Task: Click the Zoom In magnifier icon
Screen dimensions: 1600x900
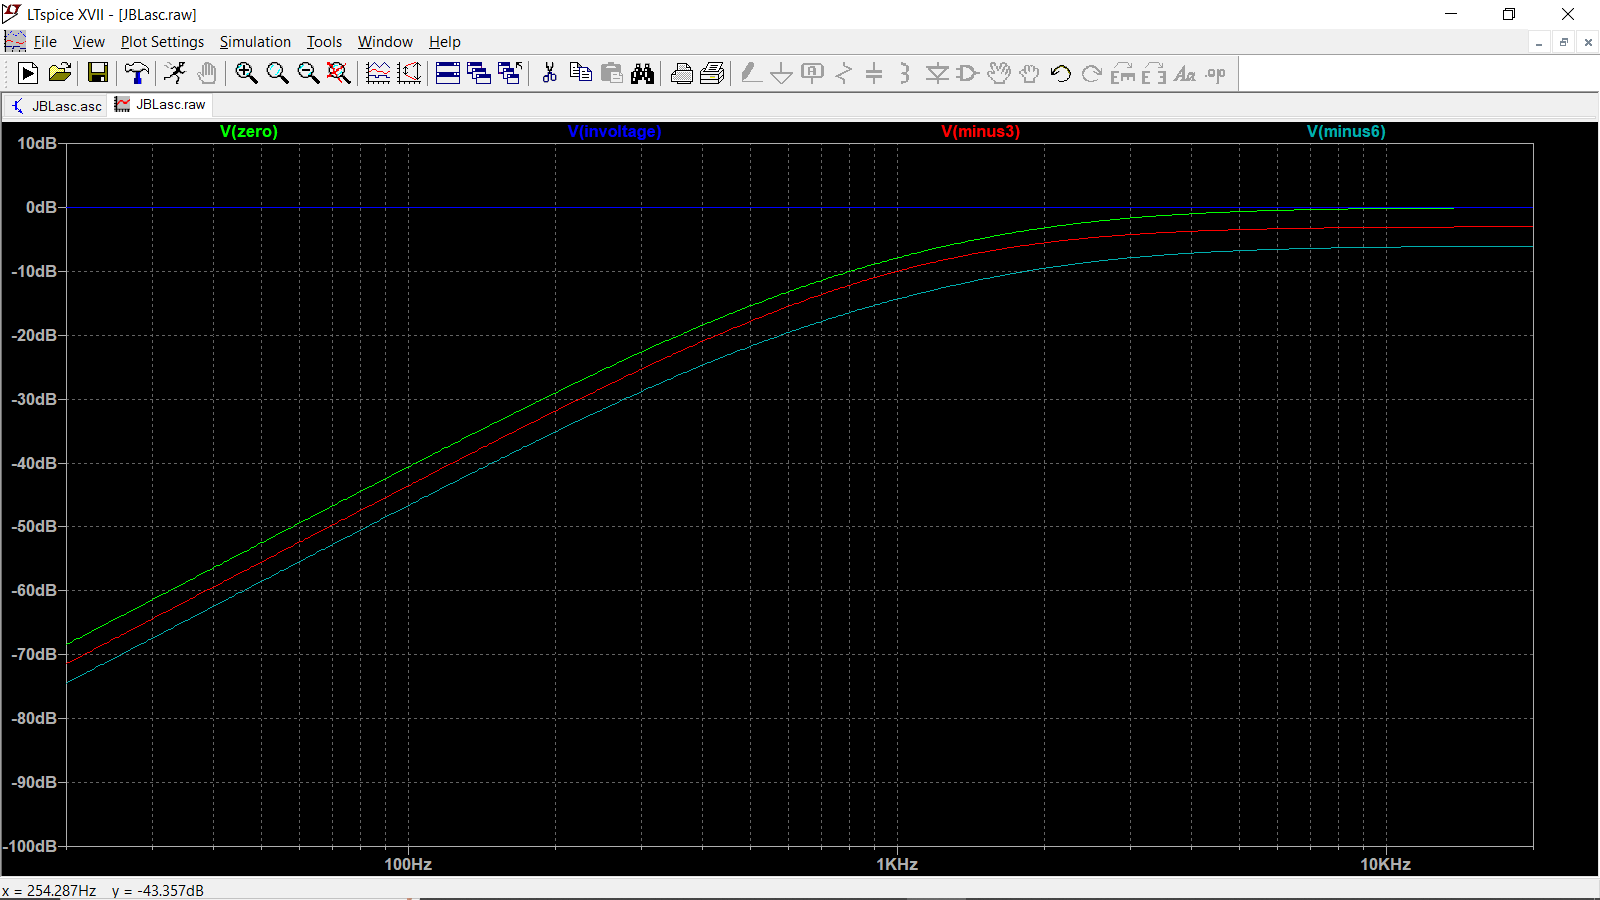Action: click(246, 73)
